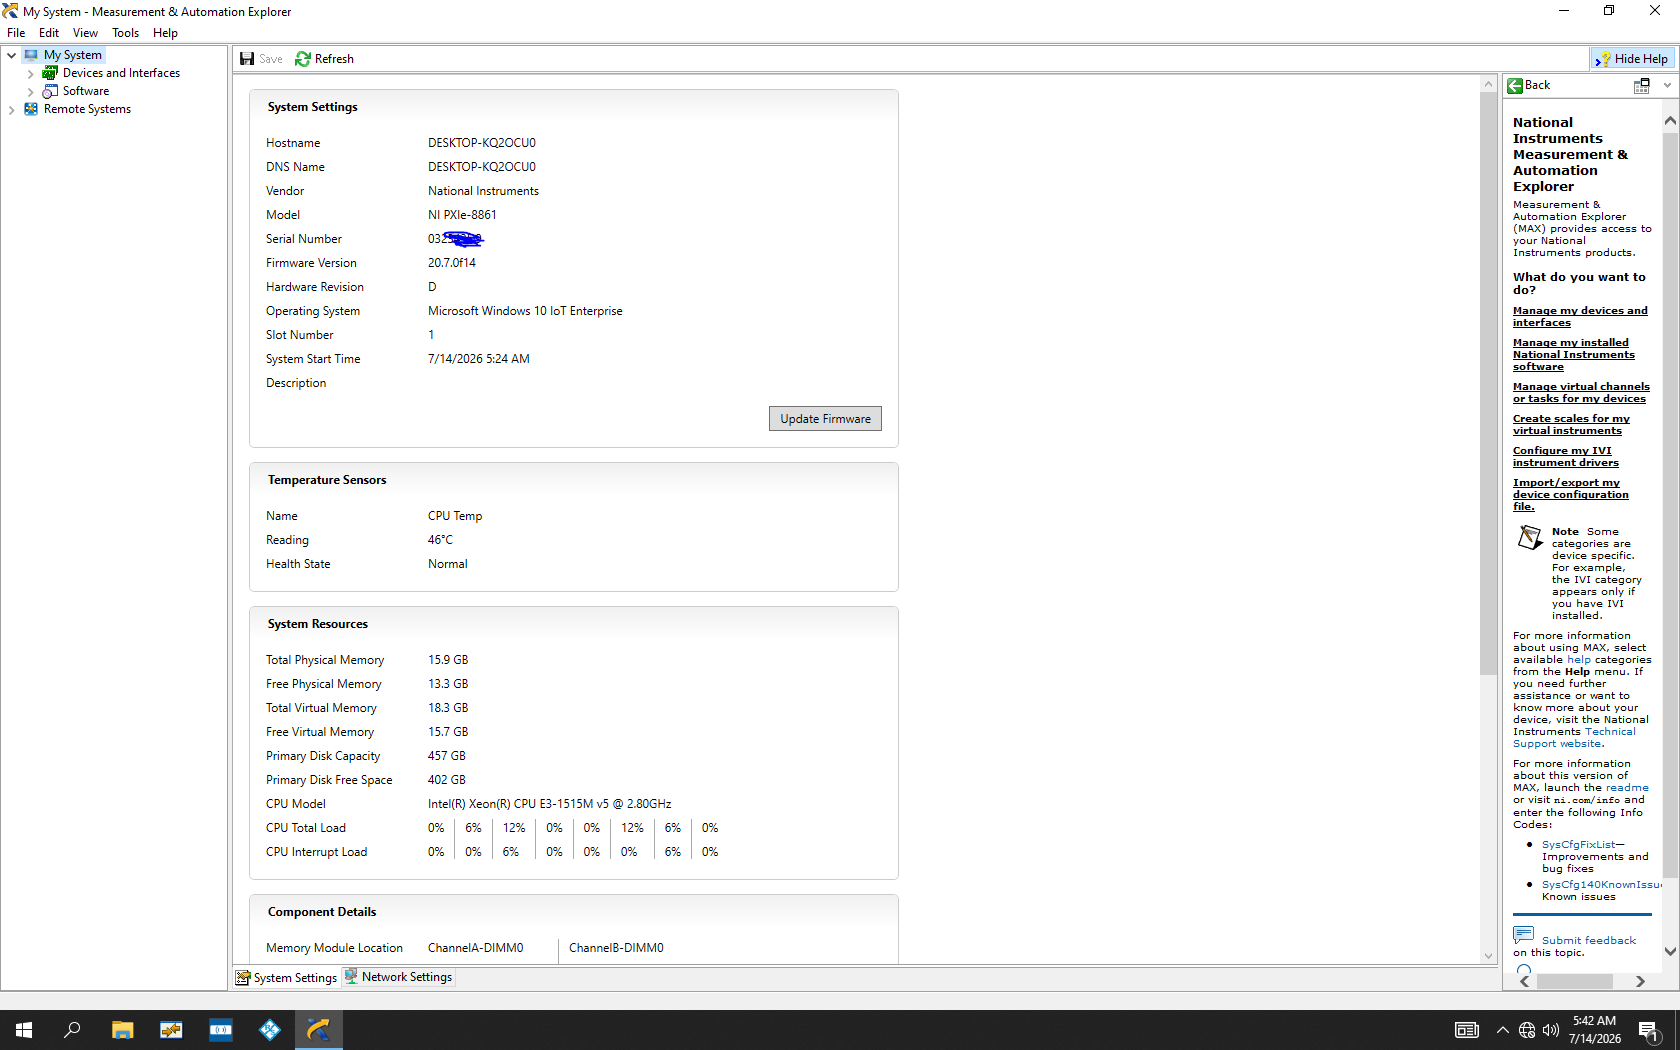Image resolution: width=1680 pixels, height=1050 pixels.
Task: Switch to System Settings tab
Action: coord(287,978)
